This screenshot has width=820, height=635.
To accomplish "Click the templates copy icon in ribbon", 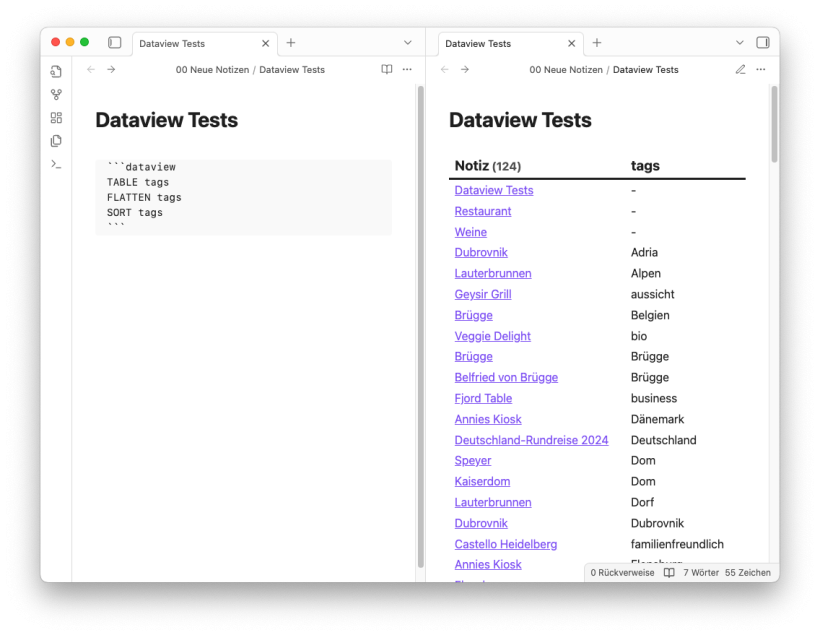I will click(x=56, y=141).
